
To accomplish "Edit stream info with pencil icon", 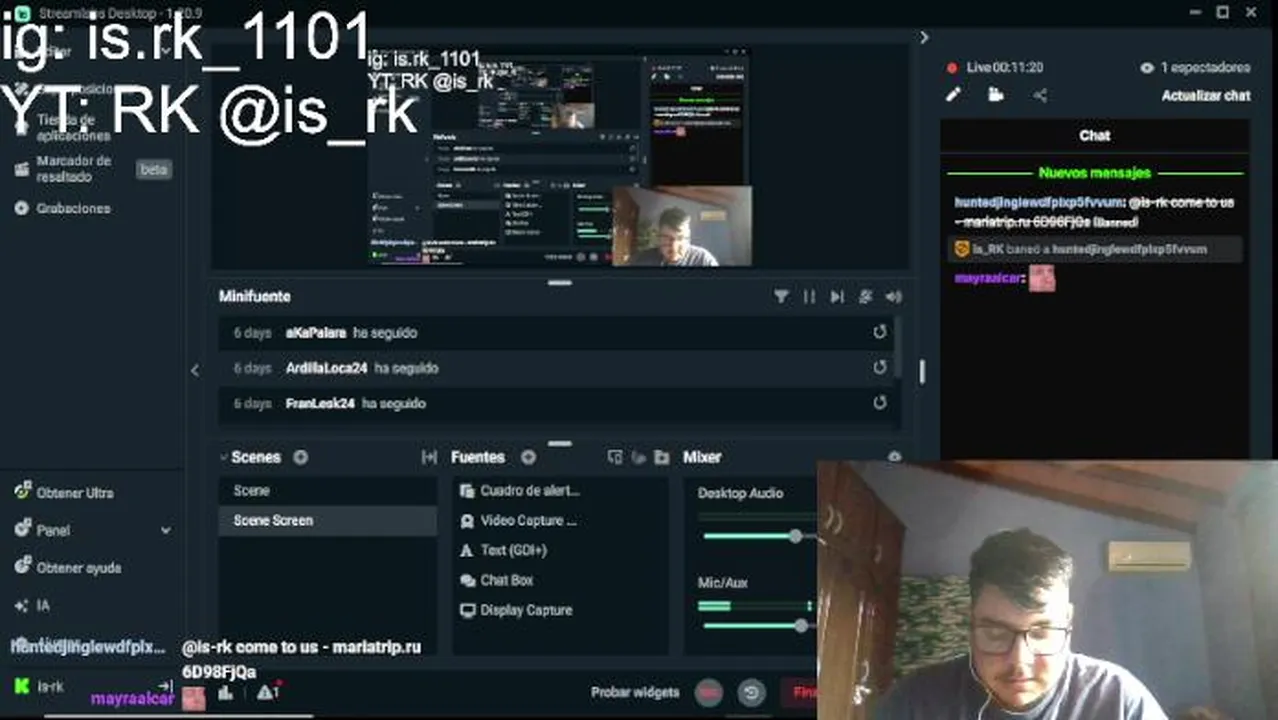I will point(953,95).
